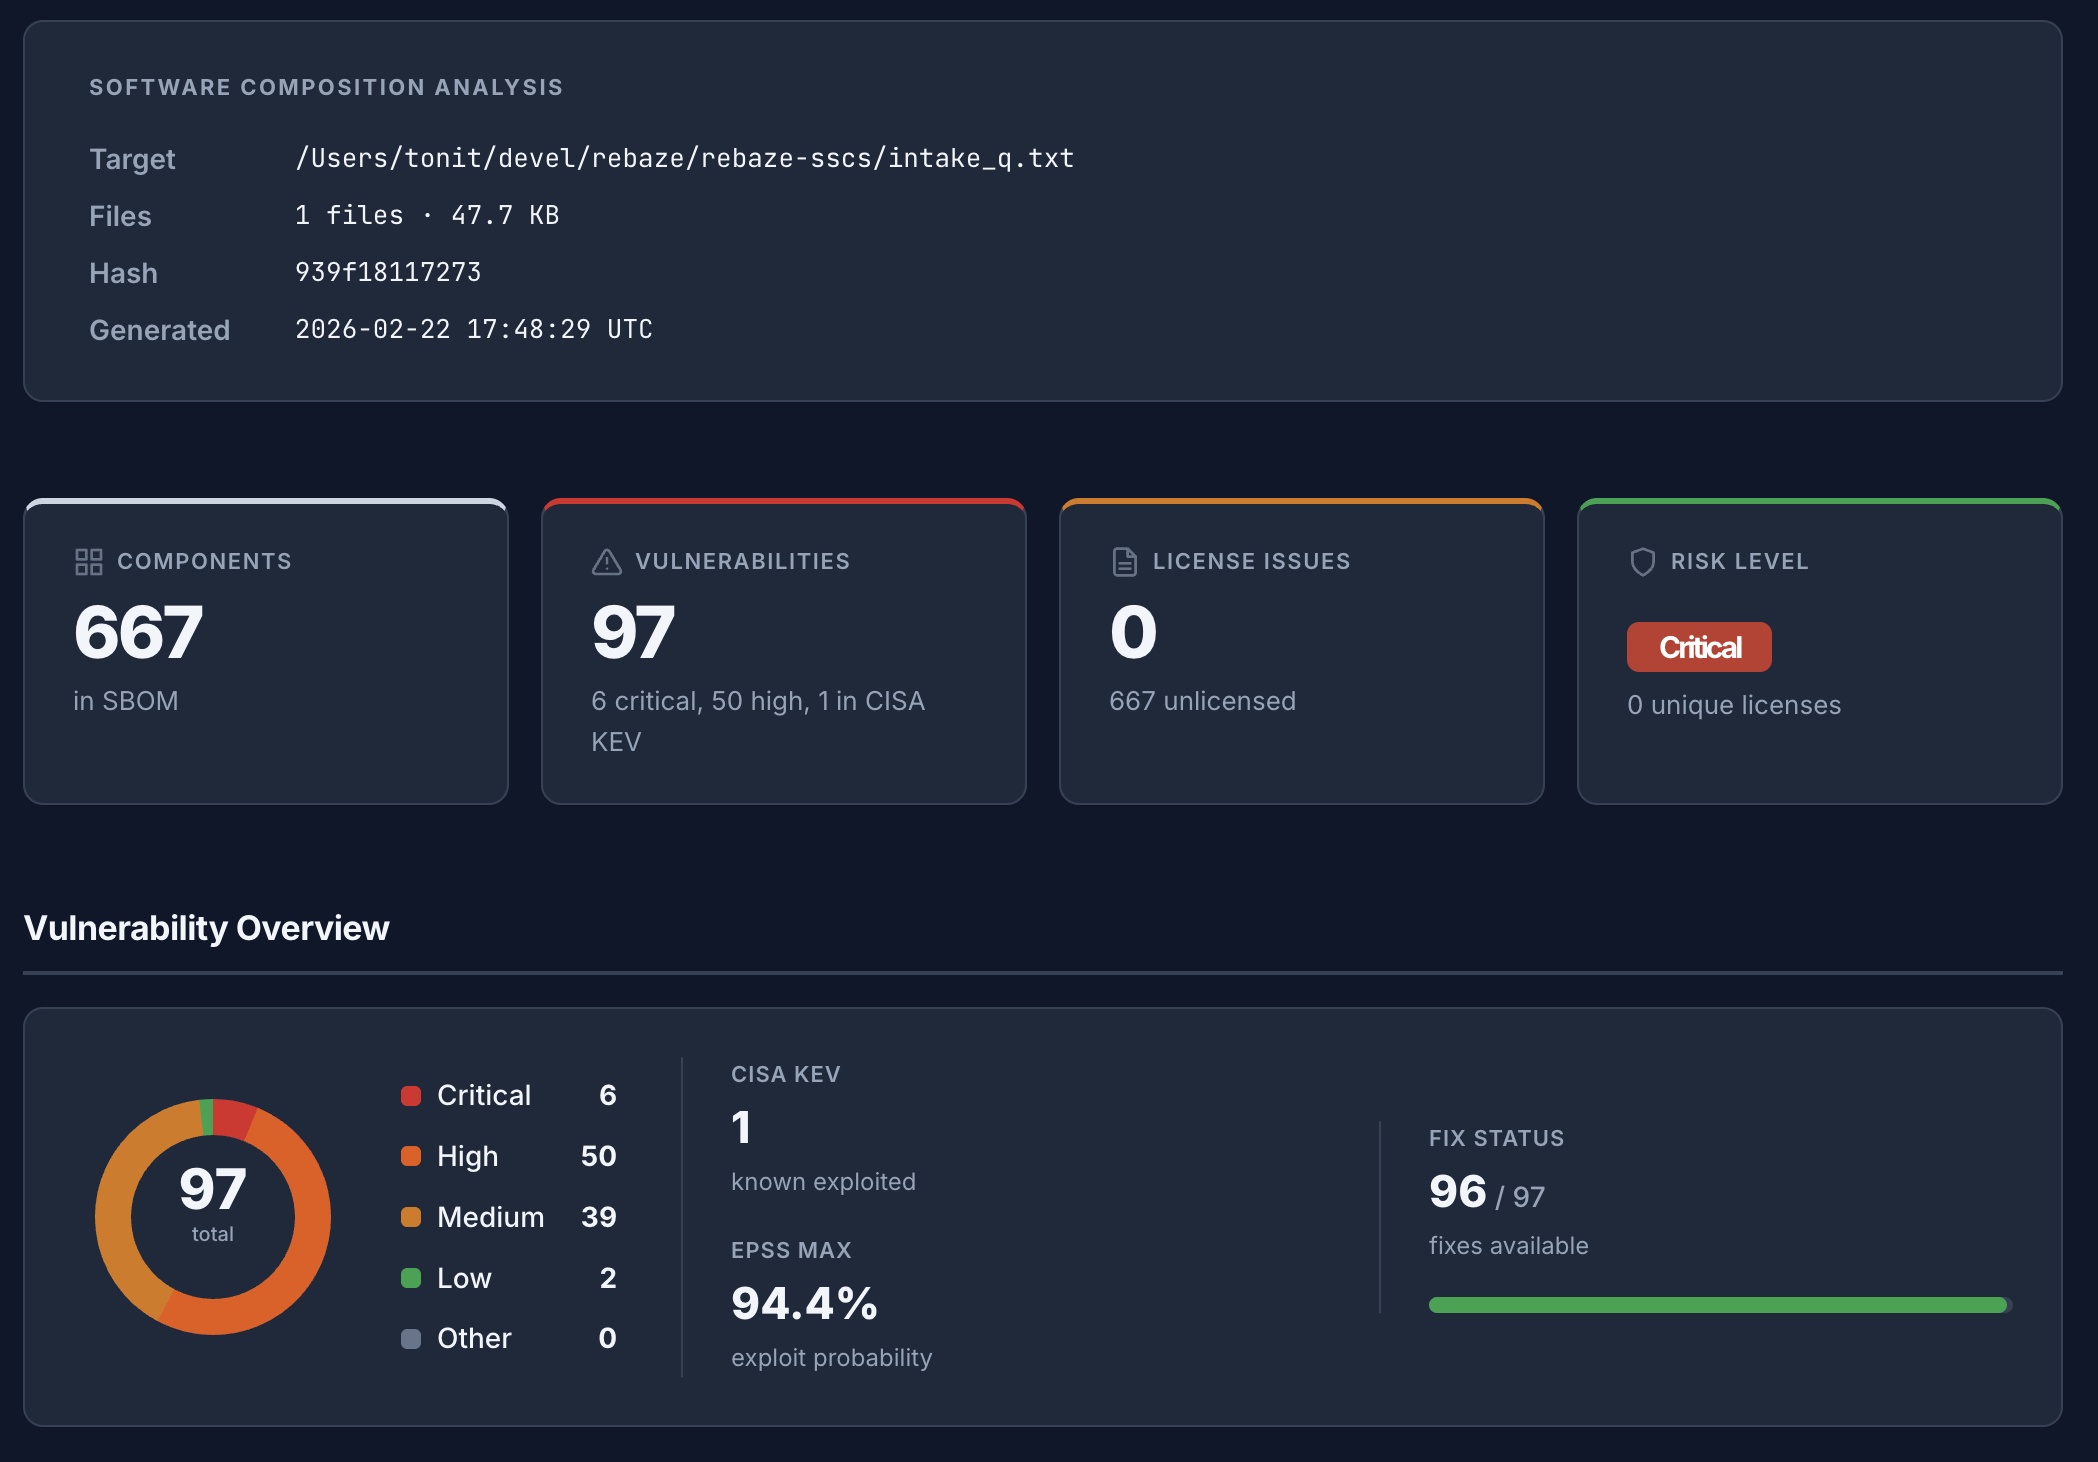Click the RISK LEVEL card title
Screen dimensions: 2098x1462
click(x=1739, y=562)
